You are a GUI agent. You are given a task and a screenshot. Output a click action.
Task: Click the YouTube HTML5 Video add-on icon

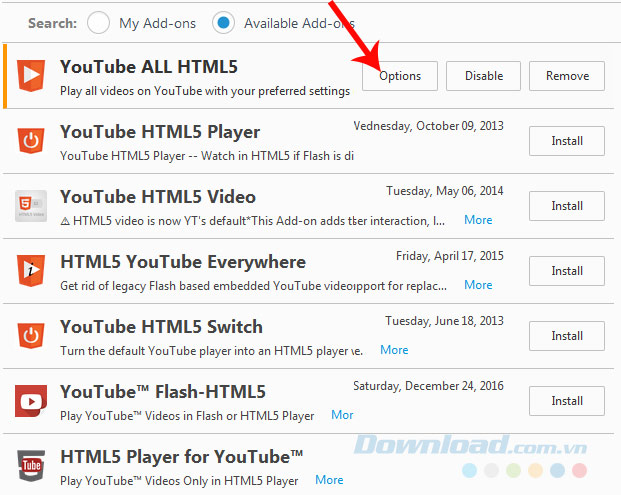31,206
